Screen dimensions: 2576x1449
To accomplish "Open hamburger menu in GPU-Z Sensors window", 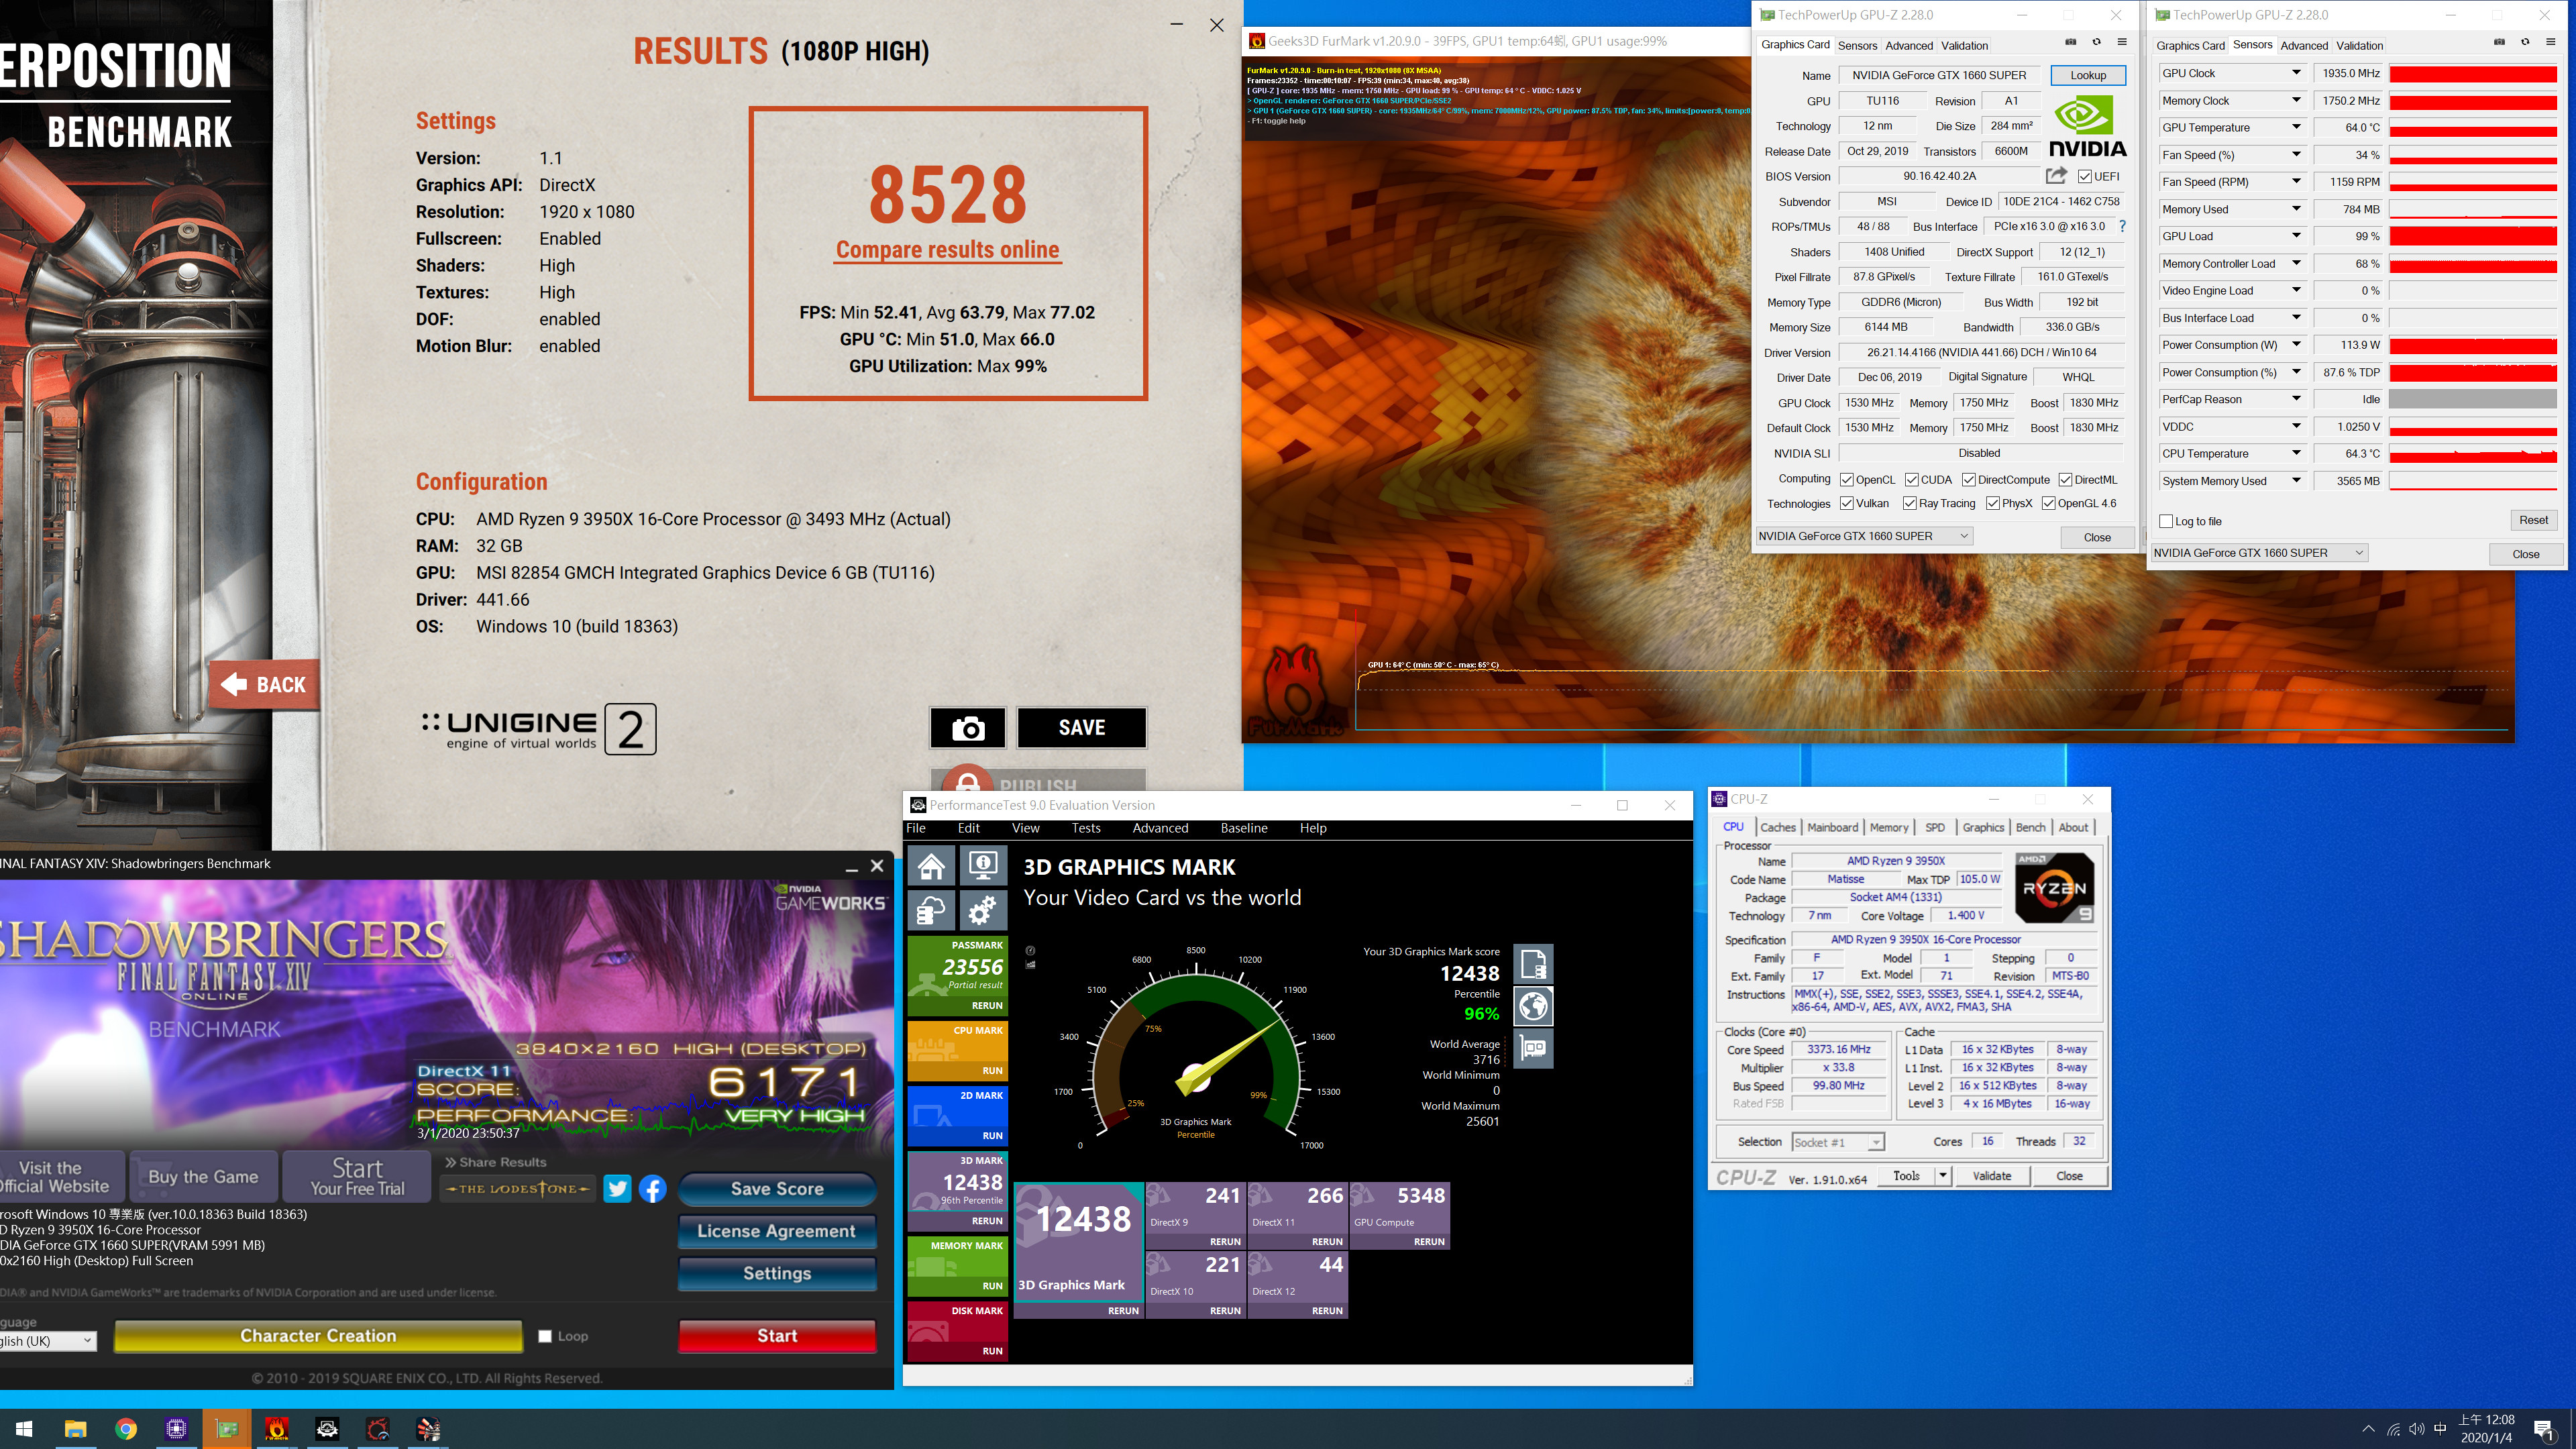I will point(2551,42).
